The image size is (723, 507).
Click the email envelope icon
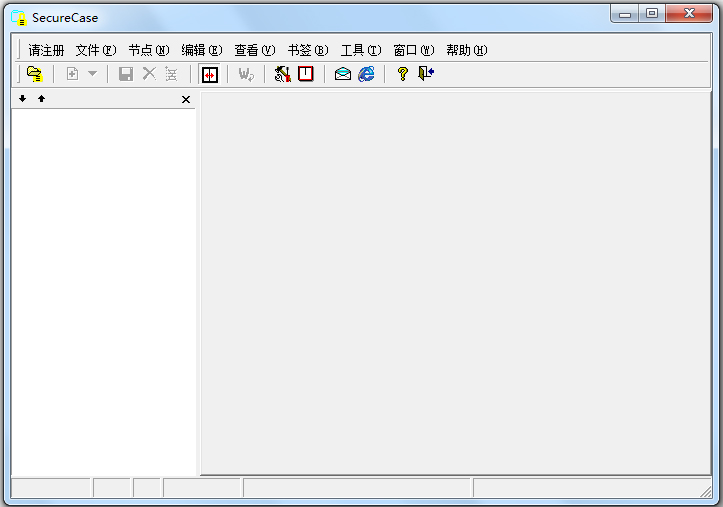click(343, 74)
